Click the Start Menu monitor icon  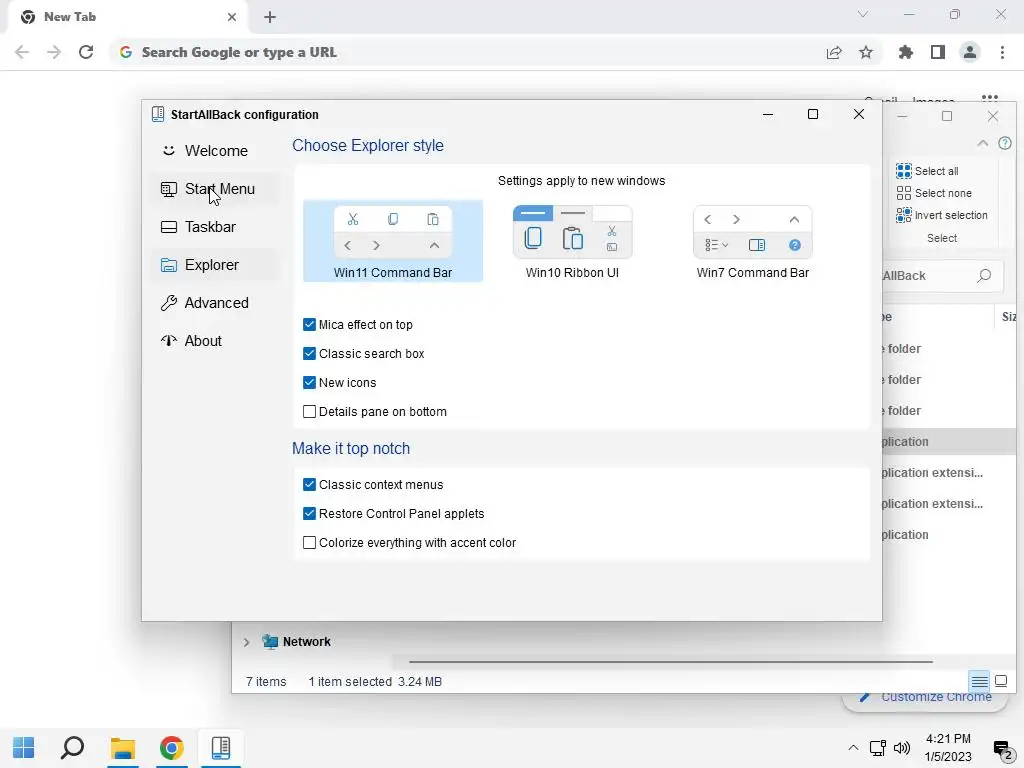pos(168,189)
